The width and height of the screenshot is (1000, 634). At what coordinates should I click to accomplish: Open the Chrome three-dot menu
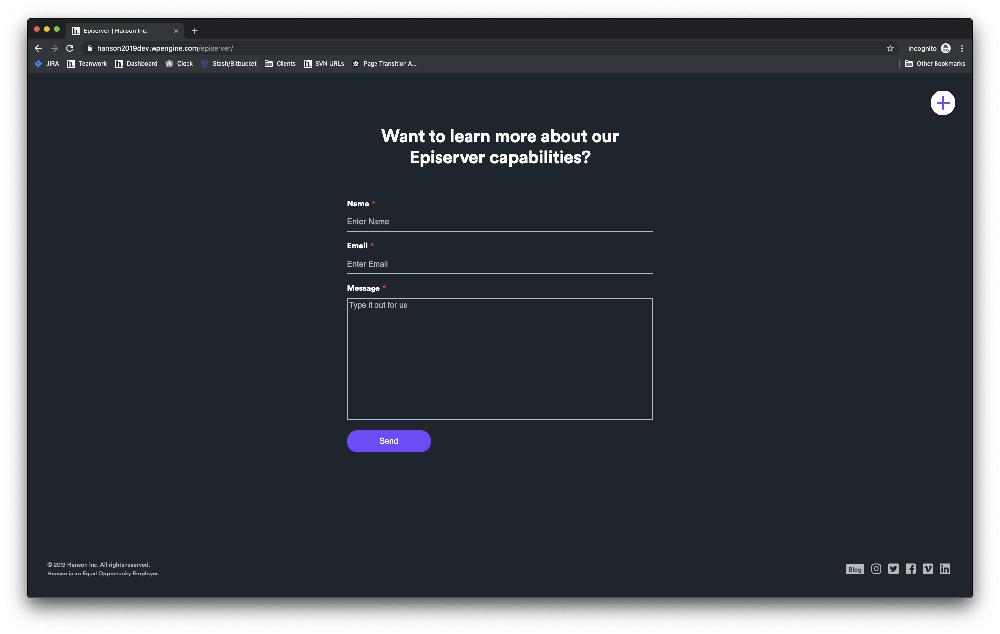coord(962,48)
